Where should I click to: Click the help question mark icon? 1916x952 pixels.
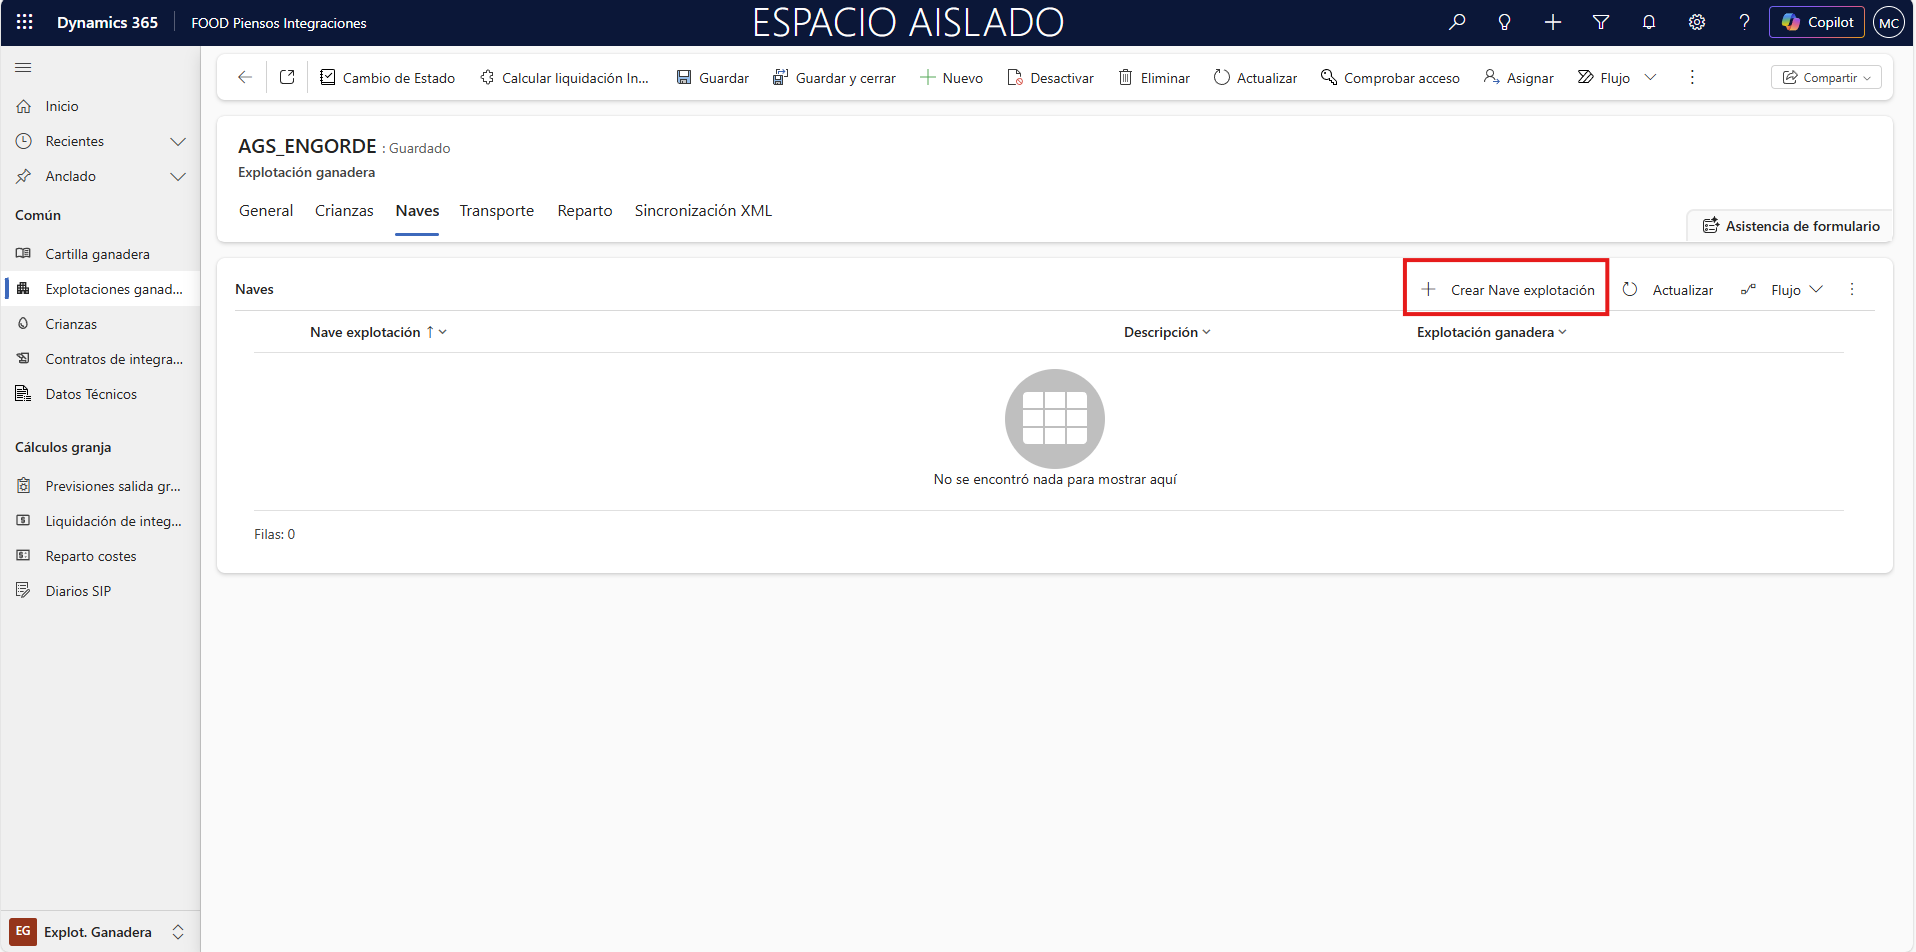click(1744, 22)
